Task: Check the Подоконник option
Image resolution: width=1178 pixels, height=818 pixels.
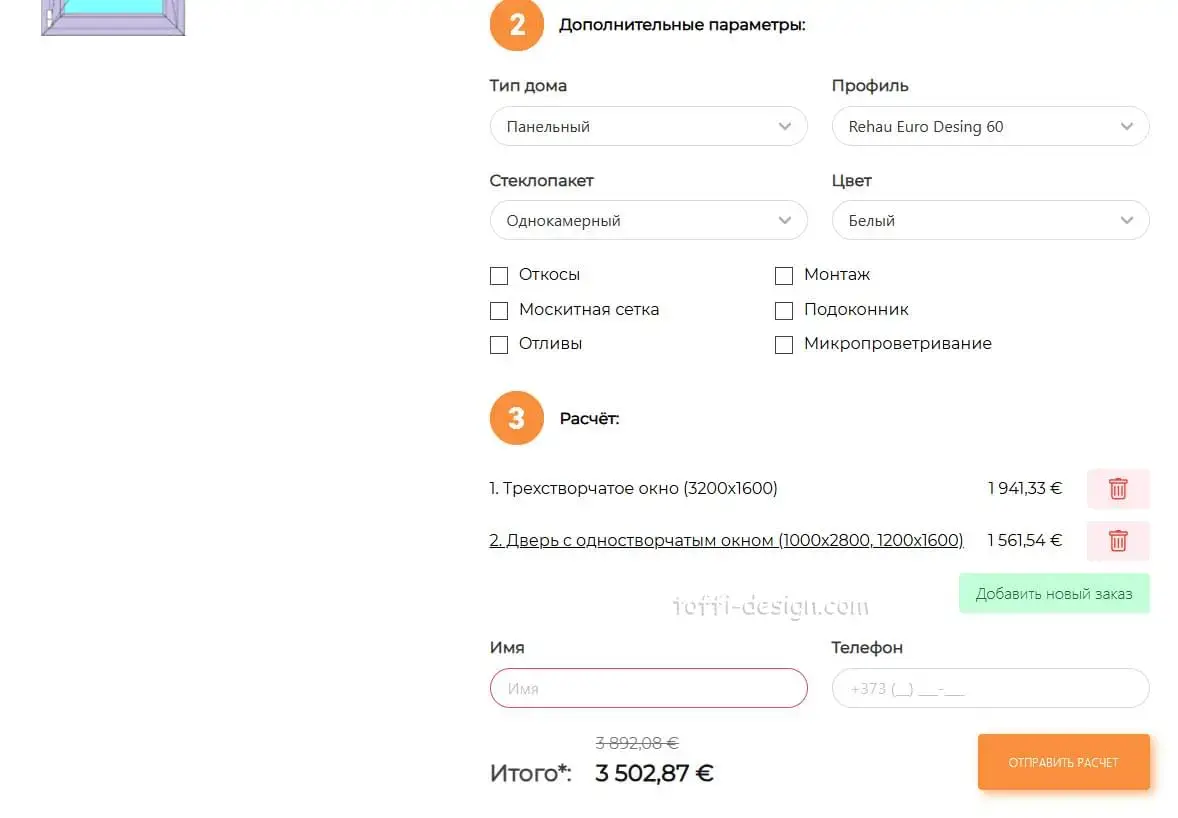Action: (x=784, y=311)
